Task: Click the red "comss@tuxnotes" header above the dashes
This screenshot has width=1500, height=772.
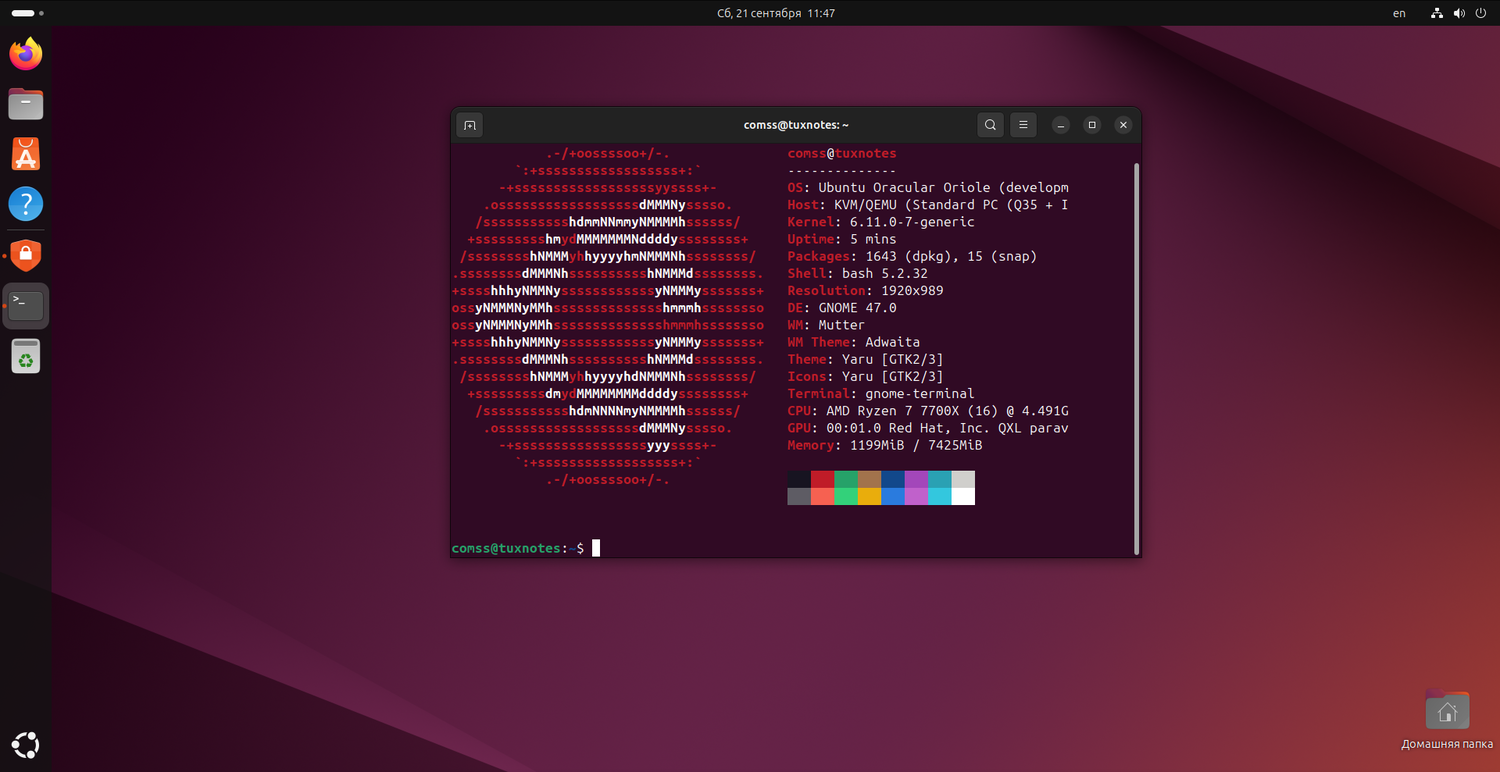Action: click(x=842, y=154)
